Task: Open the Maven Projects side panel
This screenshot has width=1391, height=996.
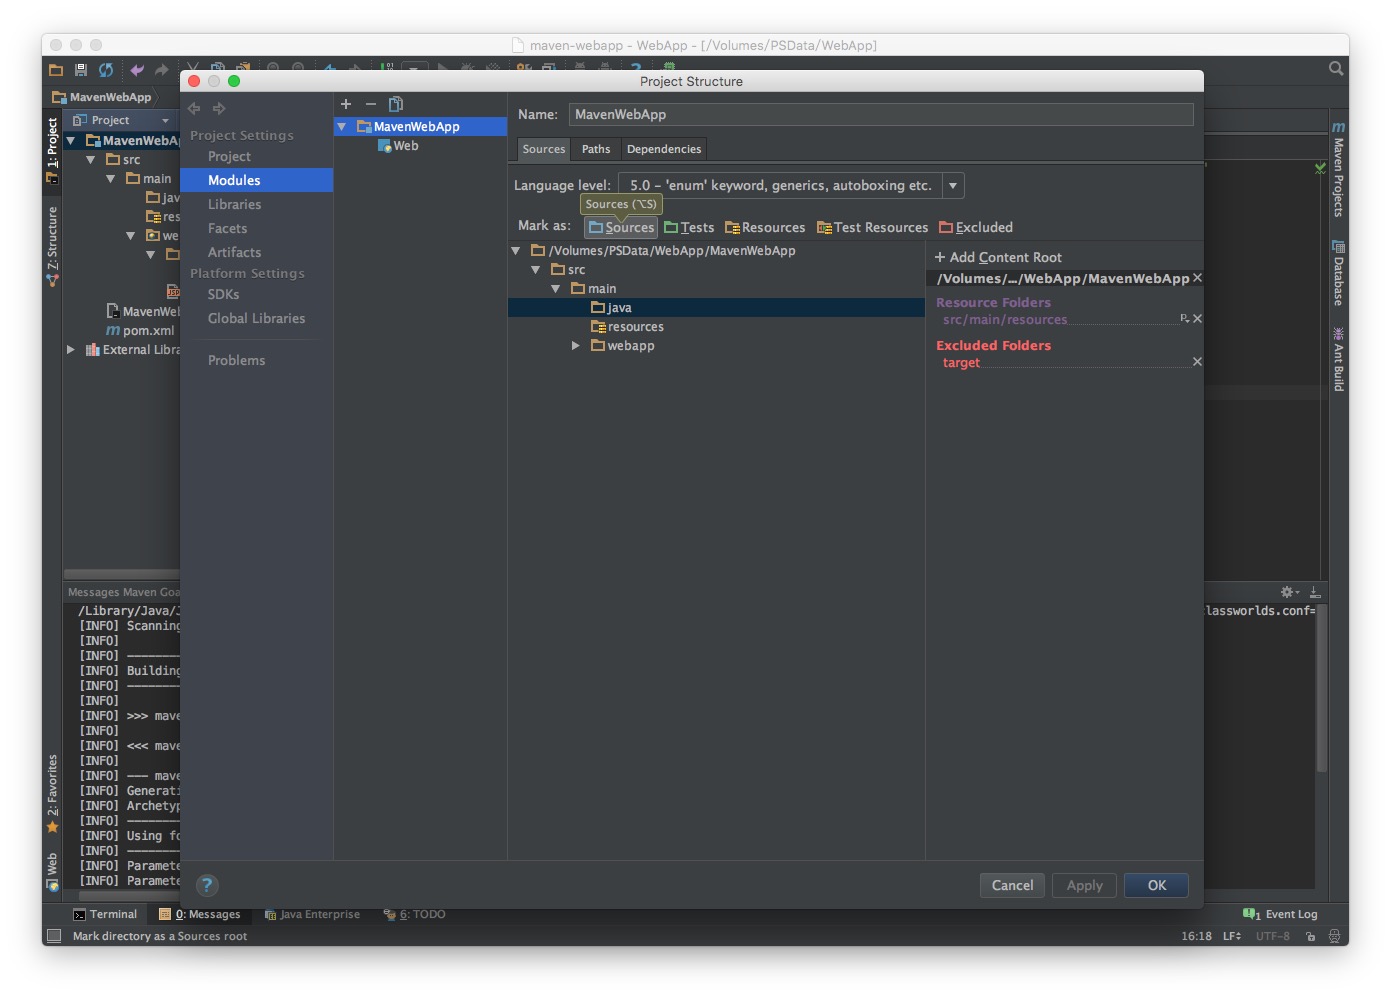Action: pyautogui.click(x=1338, y=170)
